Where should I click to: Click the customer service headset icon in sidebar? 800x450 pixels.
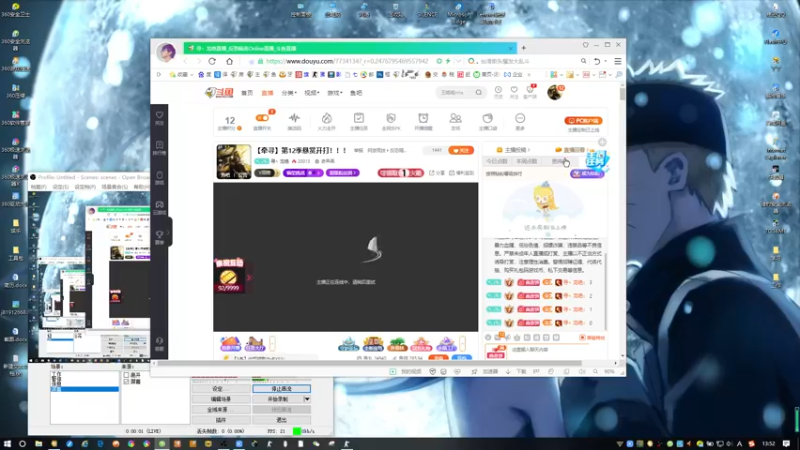[160, 341]
